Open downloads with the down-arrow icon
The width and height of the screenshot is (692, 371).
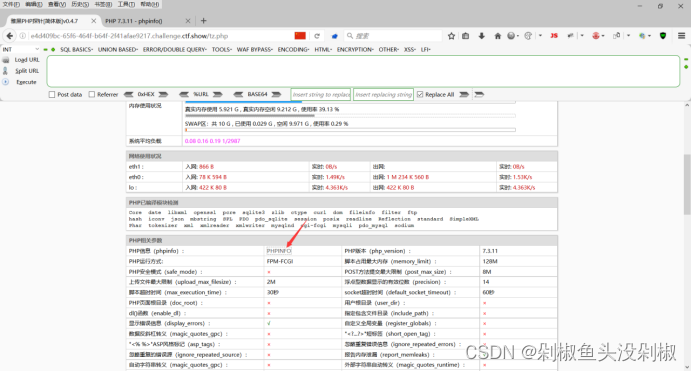[481, 36]
